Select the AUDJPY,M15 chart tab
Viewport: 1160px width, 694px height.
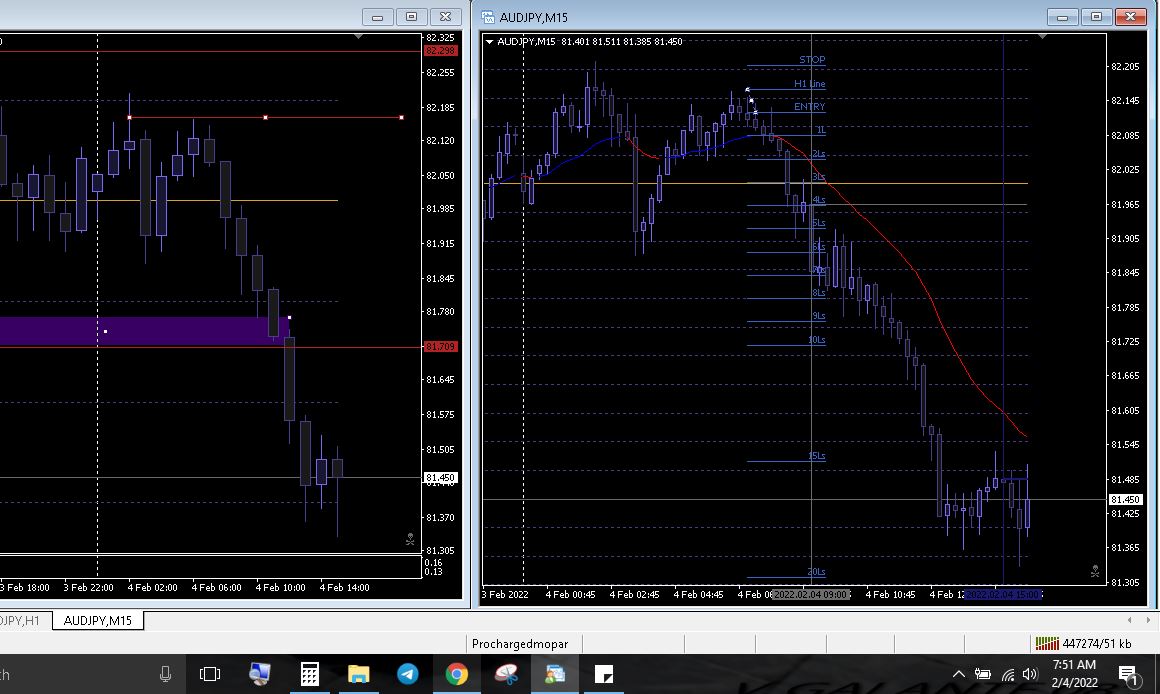click(x=97, y=620)
